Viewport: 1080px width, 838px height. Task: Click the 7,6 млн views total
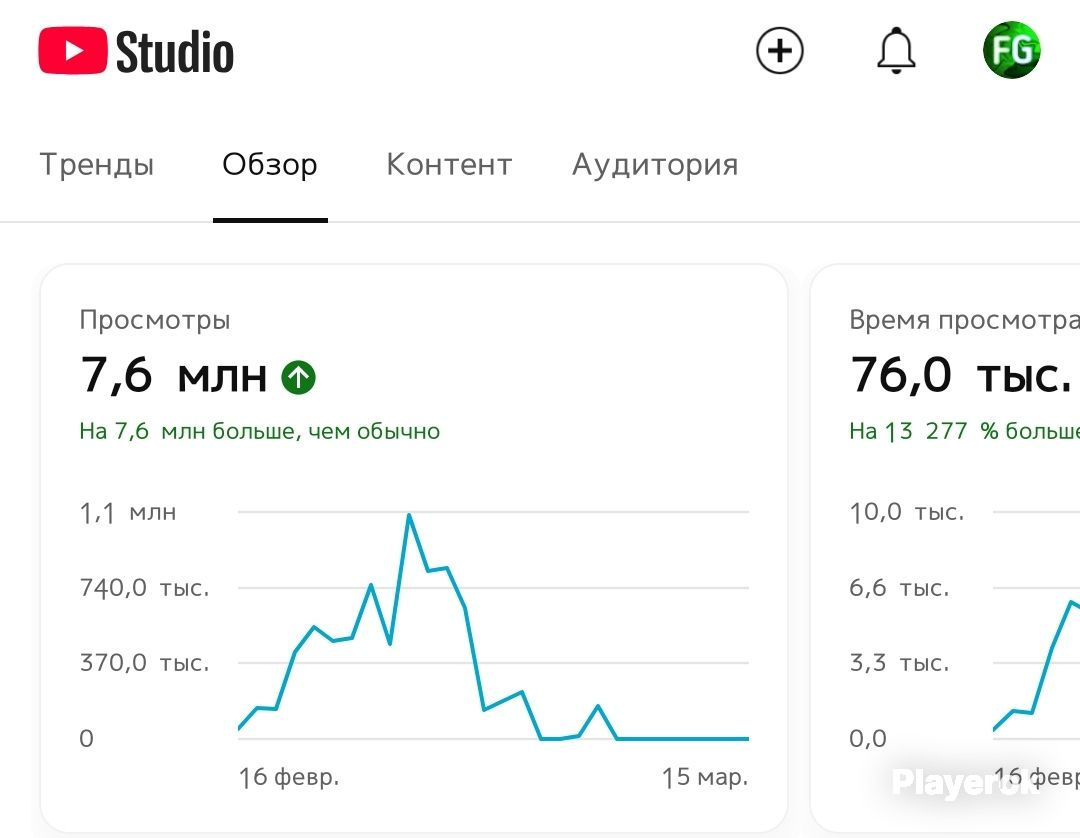[174, 376]
